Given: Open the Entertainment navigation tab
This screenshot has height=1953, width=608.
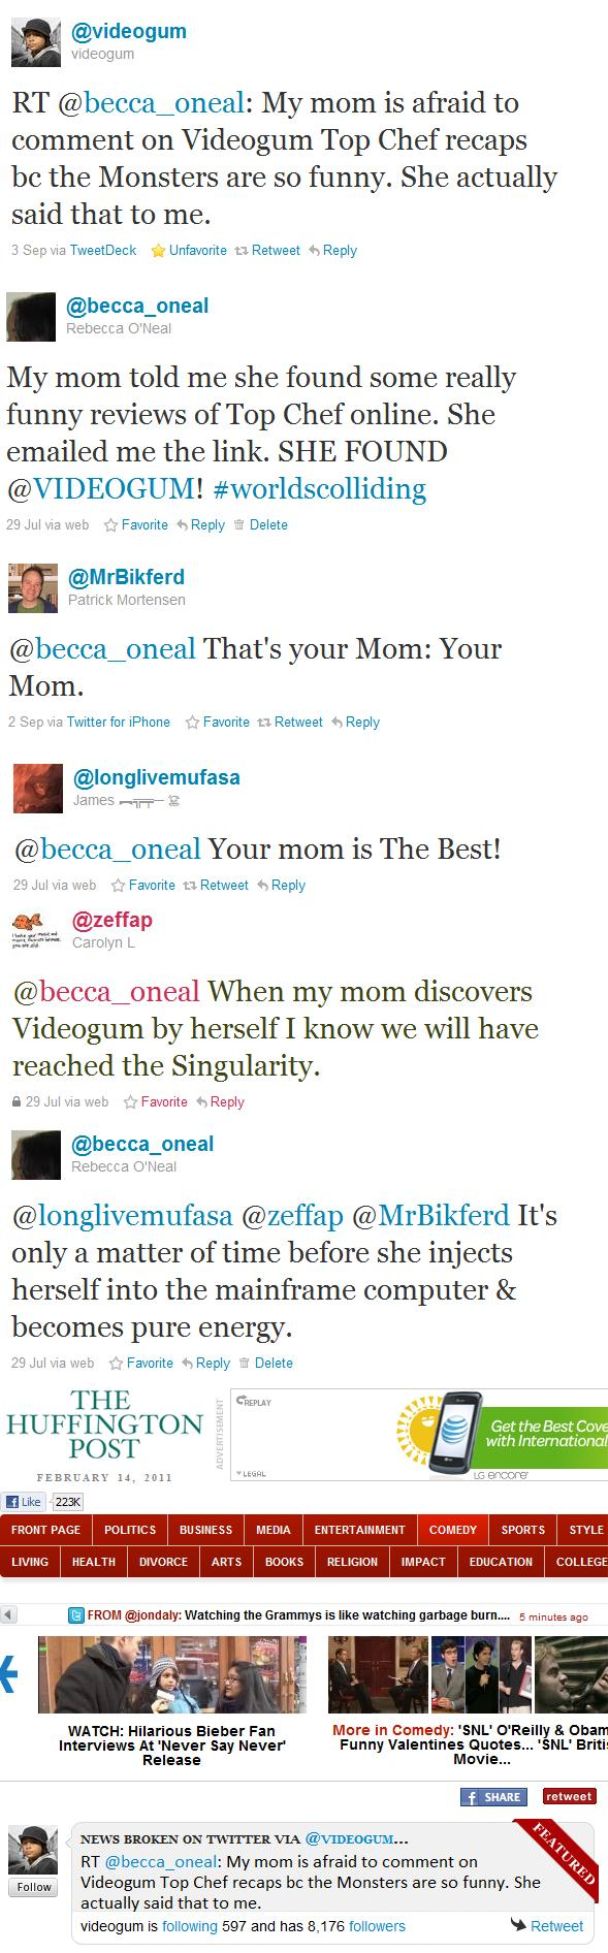Looking at the screenshot, I should (x=359, y=1530).
